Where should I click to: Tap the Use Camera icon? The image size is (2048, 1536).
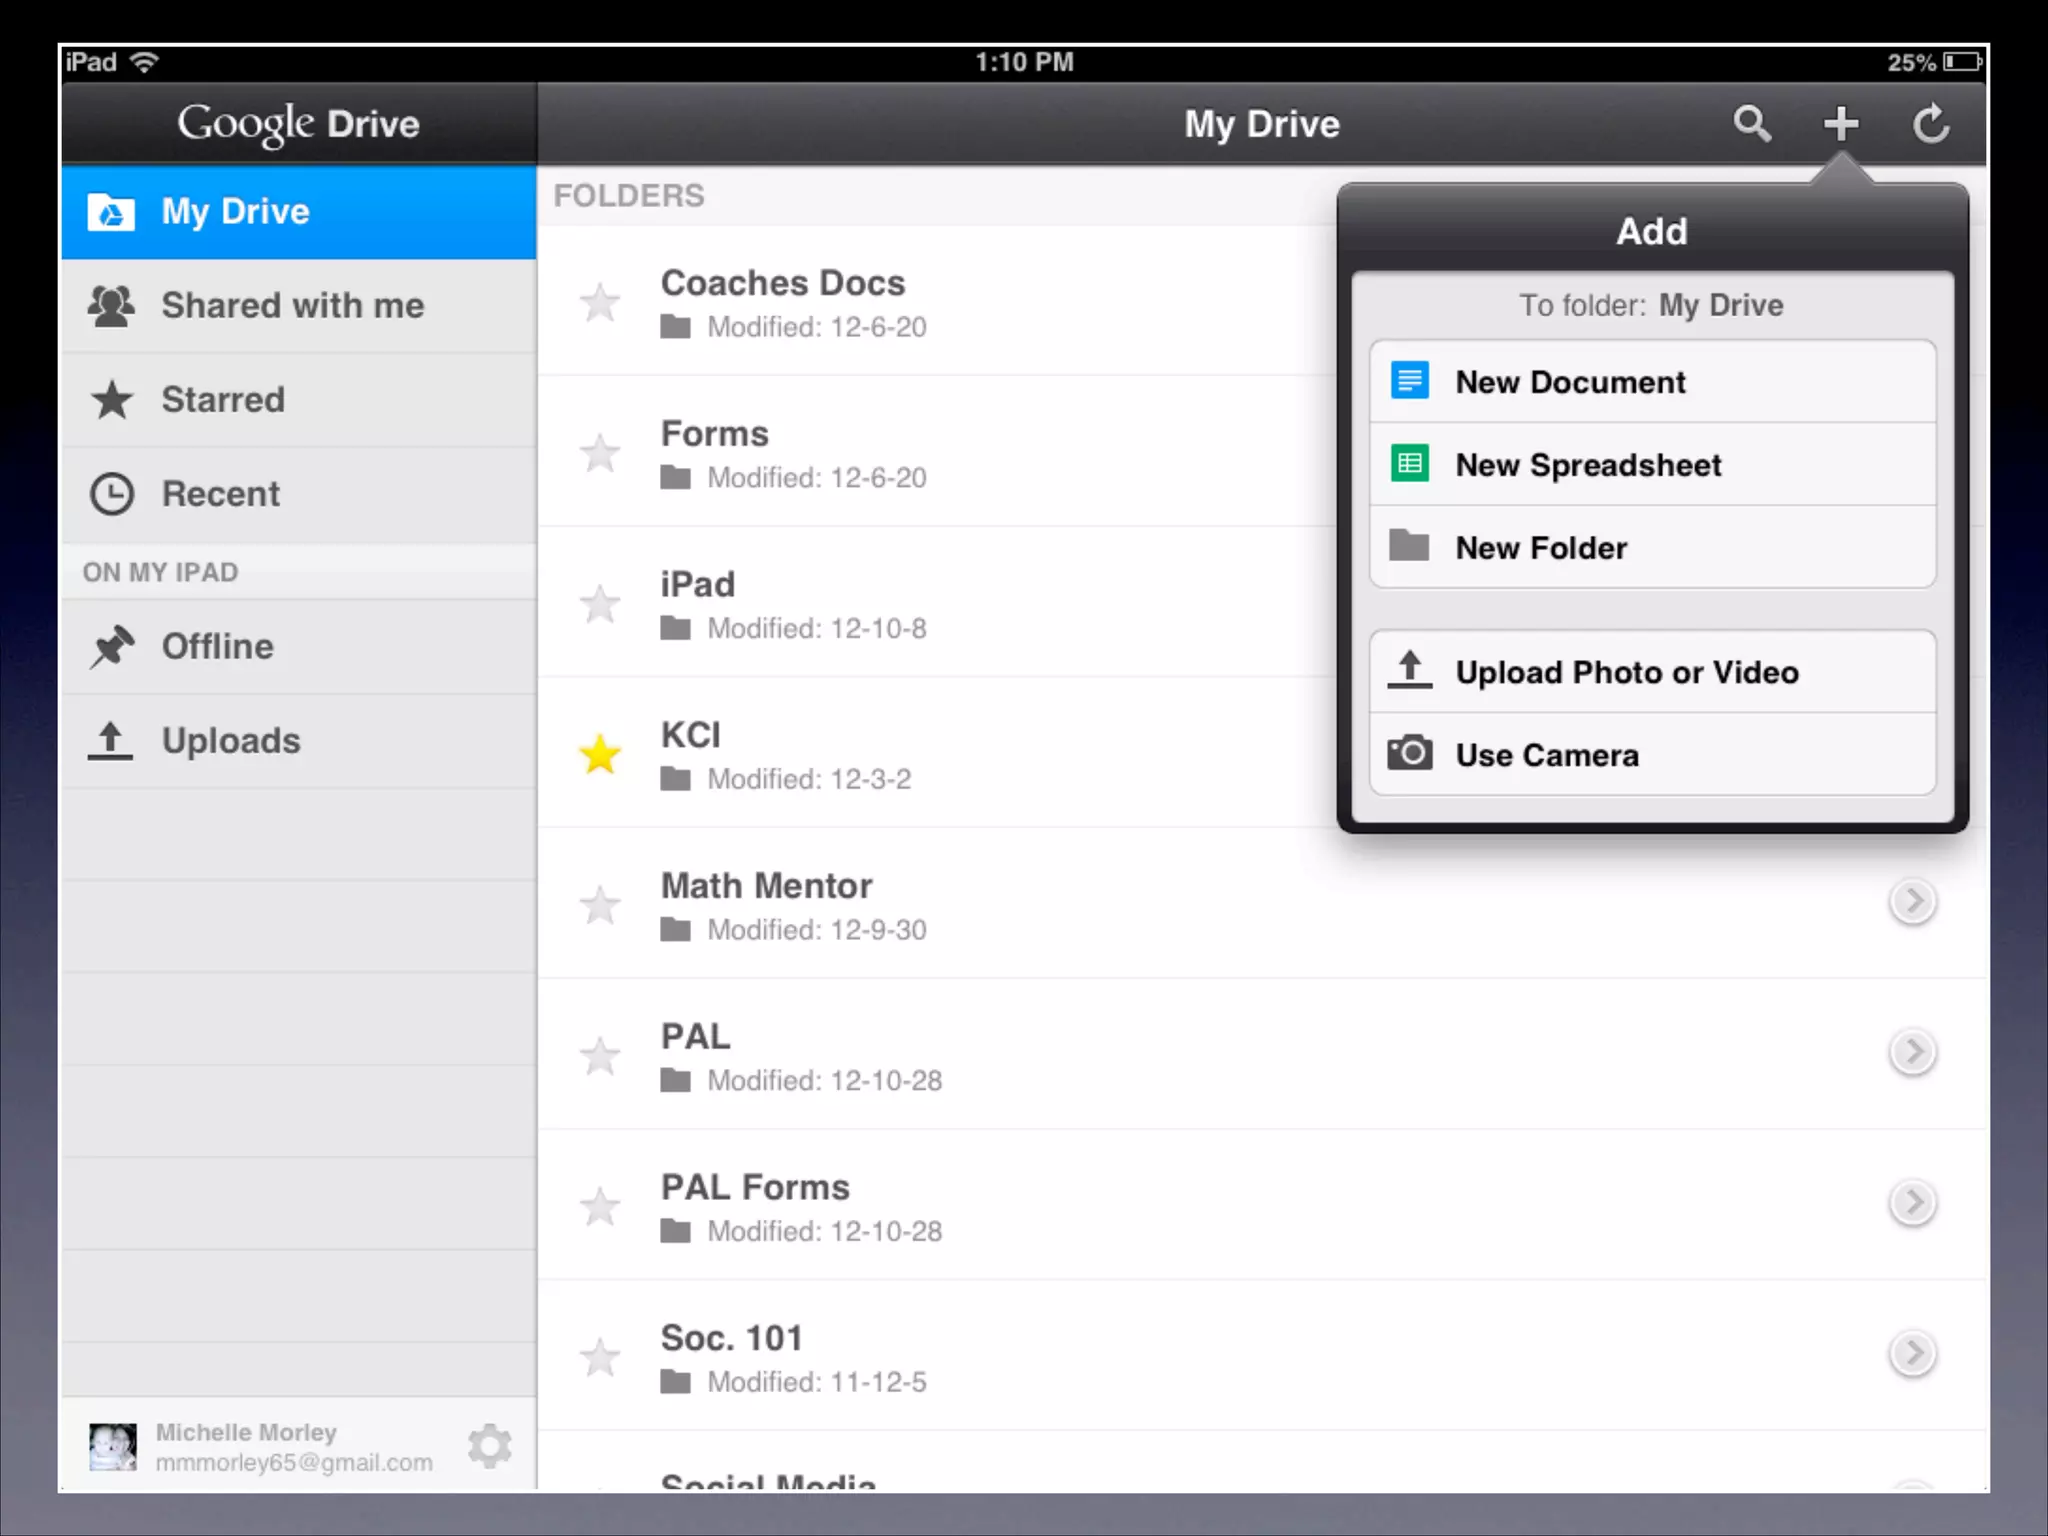(1410, 753)
